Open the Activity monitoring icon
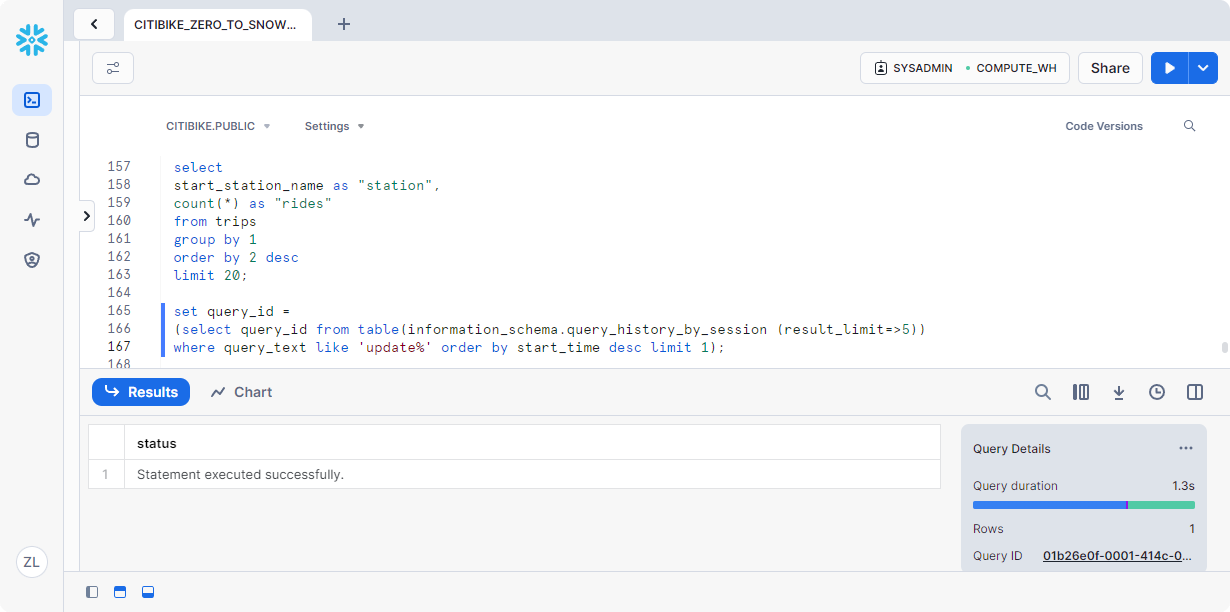This screenshot has height=612, width=1230. click(32, 220)
